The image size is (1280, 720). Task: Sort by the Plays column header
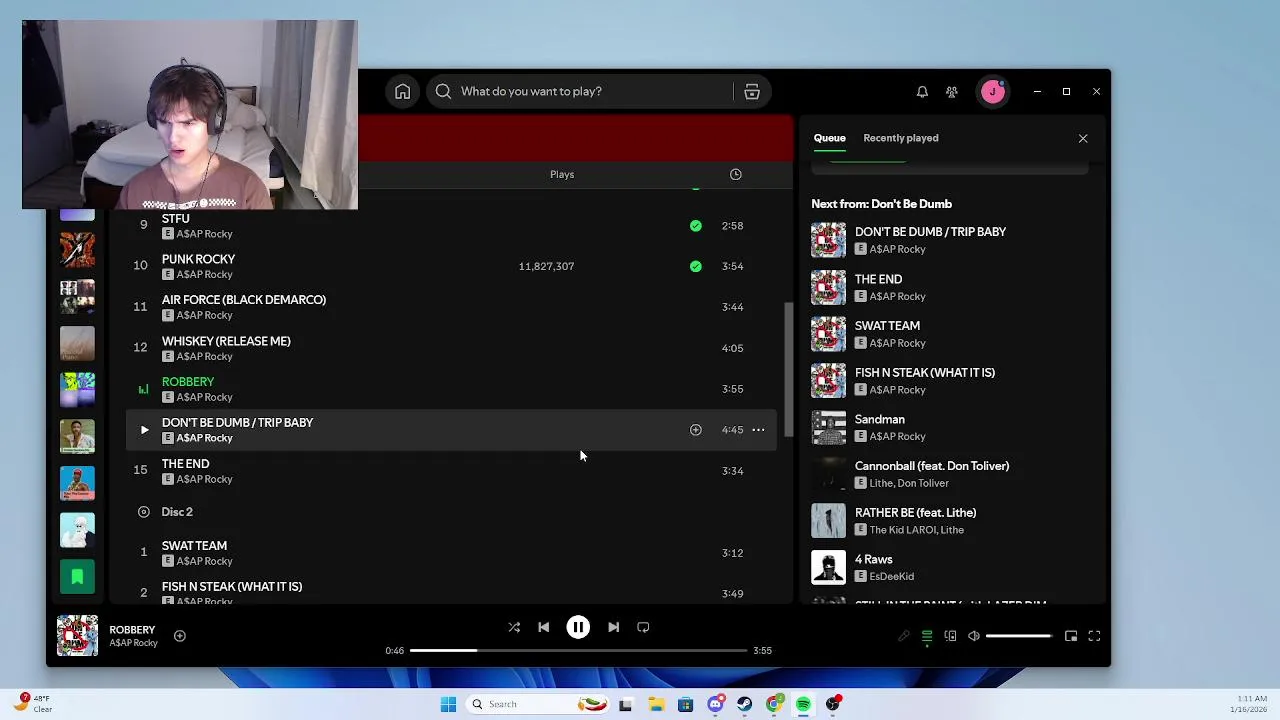(562, 175)
